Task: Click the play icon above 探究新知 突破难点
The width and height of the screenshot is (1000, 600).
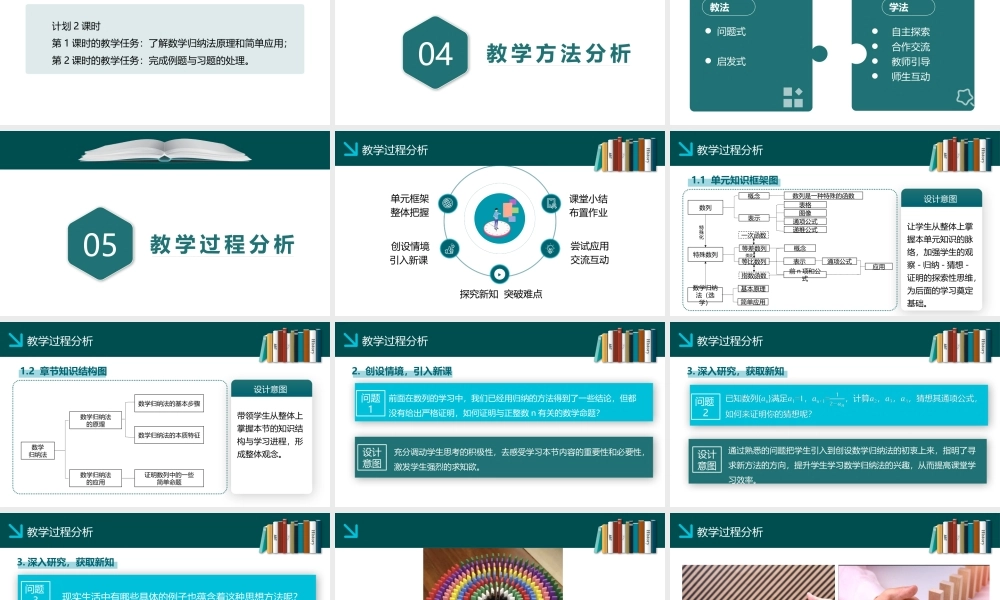Action: pyautogui.click(x=498, y=274)
